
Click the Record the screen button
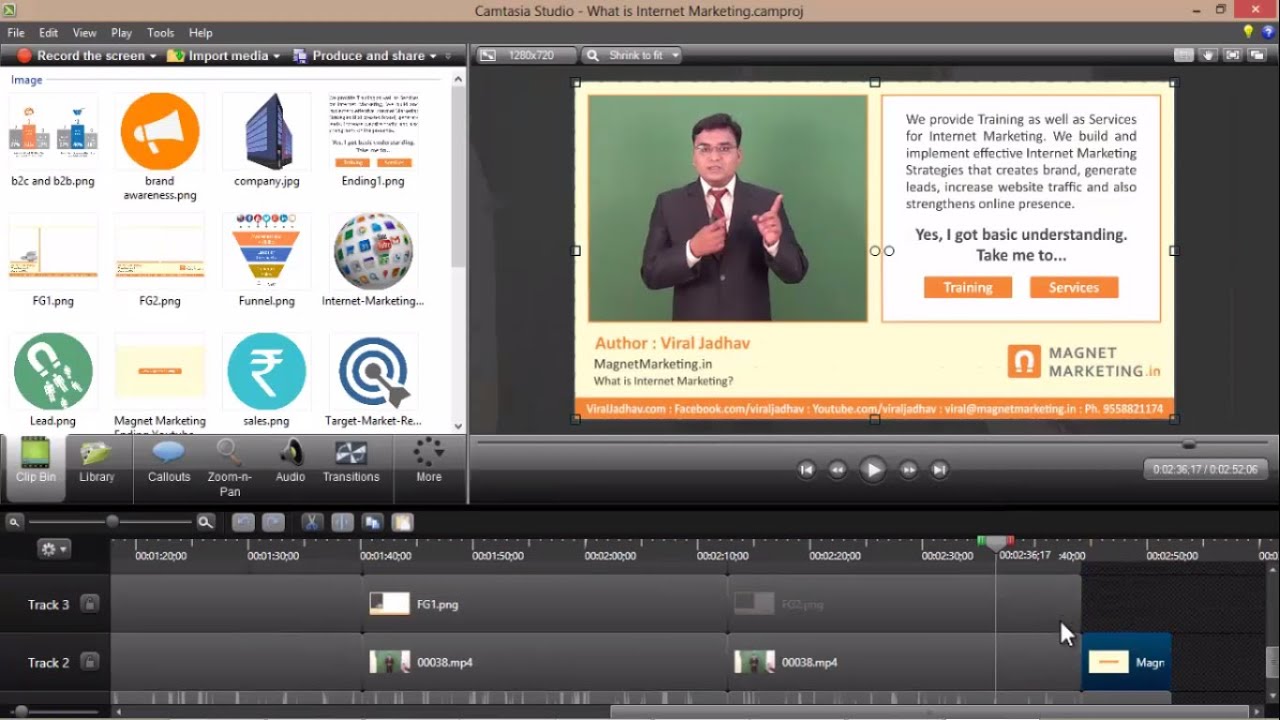coord(80,56)
